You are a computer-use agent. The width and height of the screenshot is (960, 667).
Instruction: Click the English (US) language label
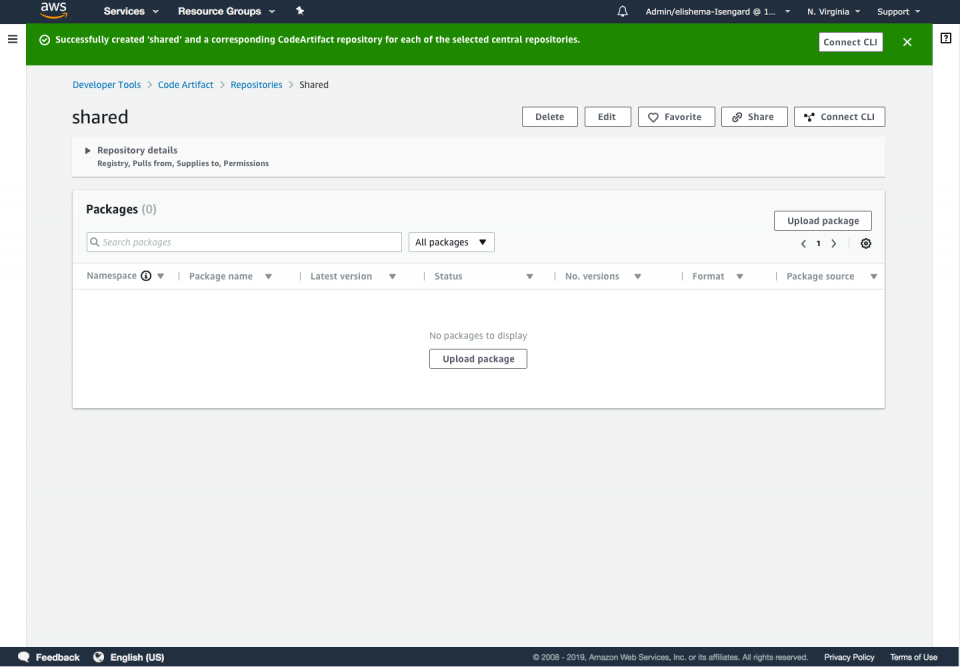[x=137, y=657]
